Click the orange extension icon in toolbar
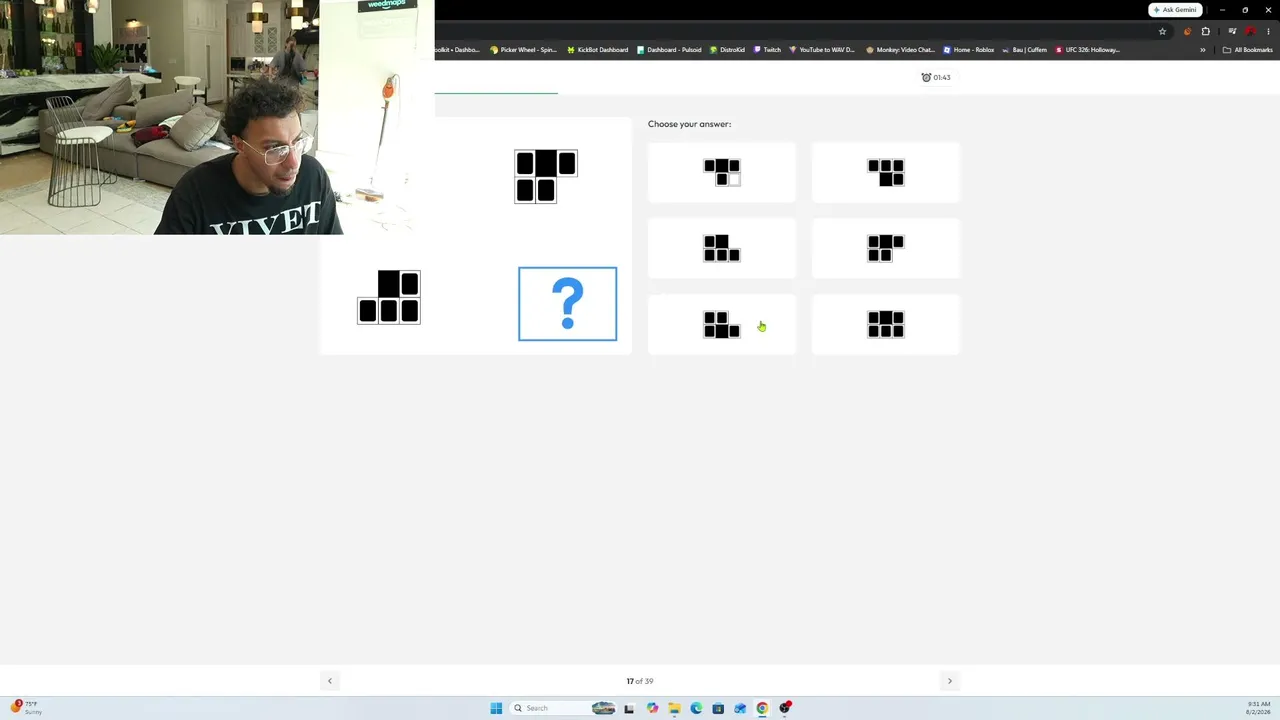1280x720 pixels. 1187,31
